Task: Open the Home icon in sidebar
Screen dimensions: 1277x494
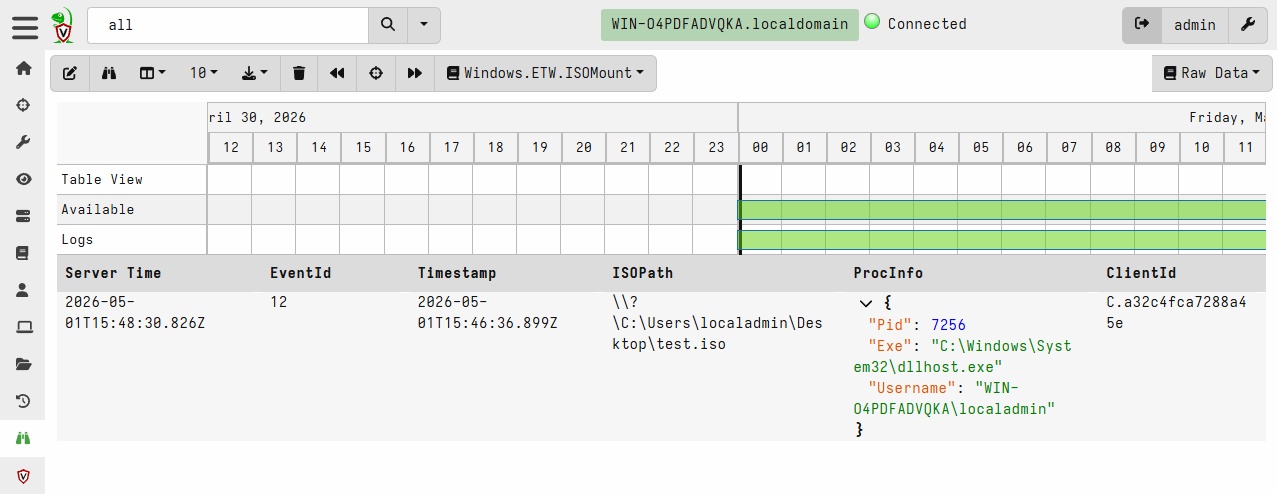Action: pyautogui.click(x=23, y=68)
